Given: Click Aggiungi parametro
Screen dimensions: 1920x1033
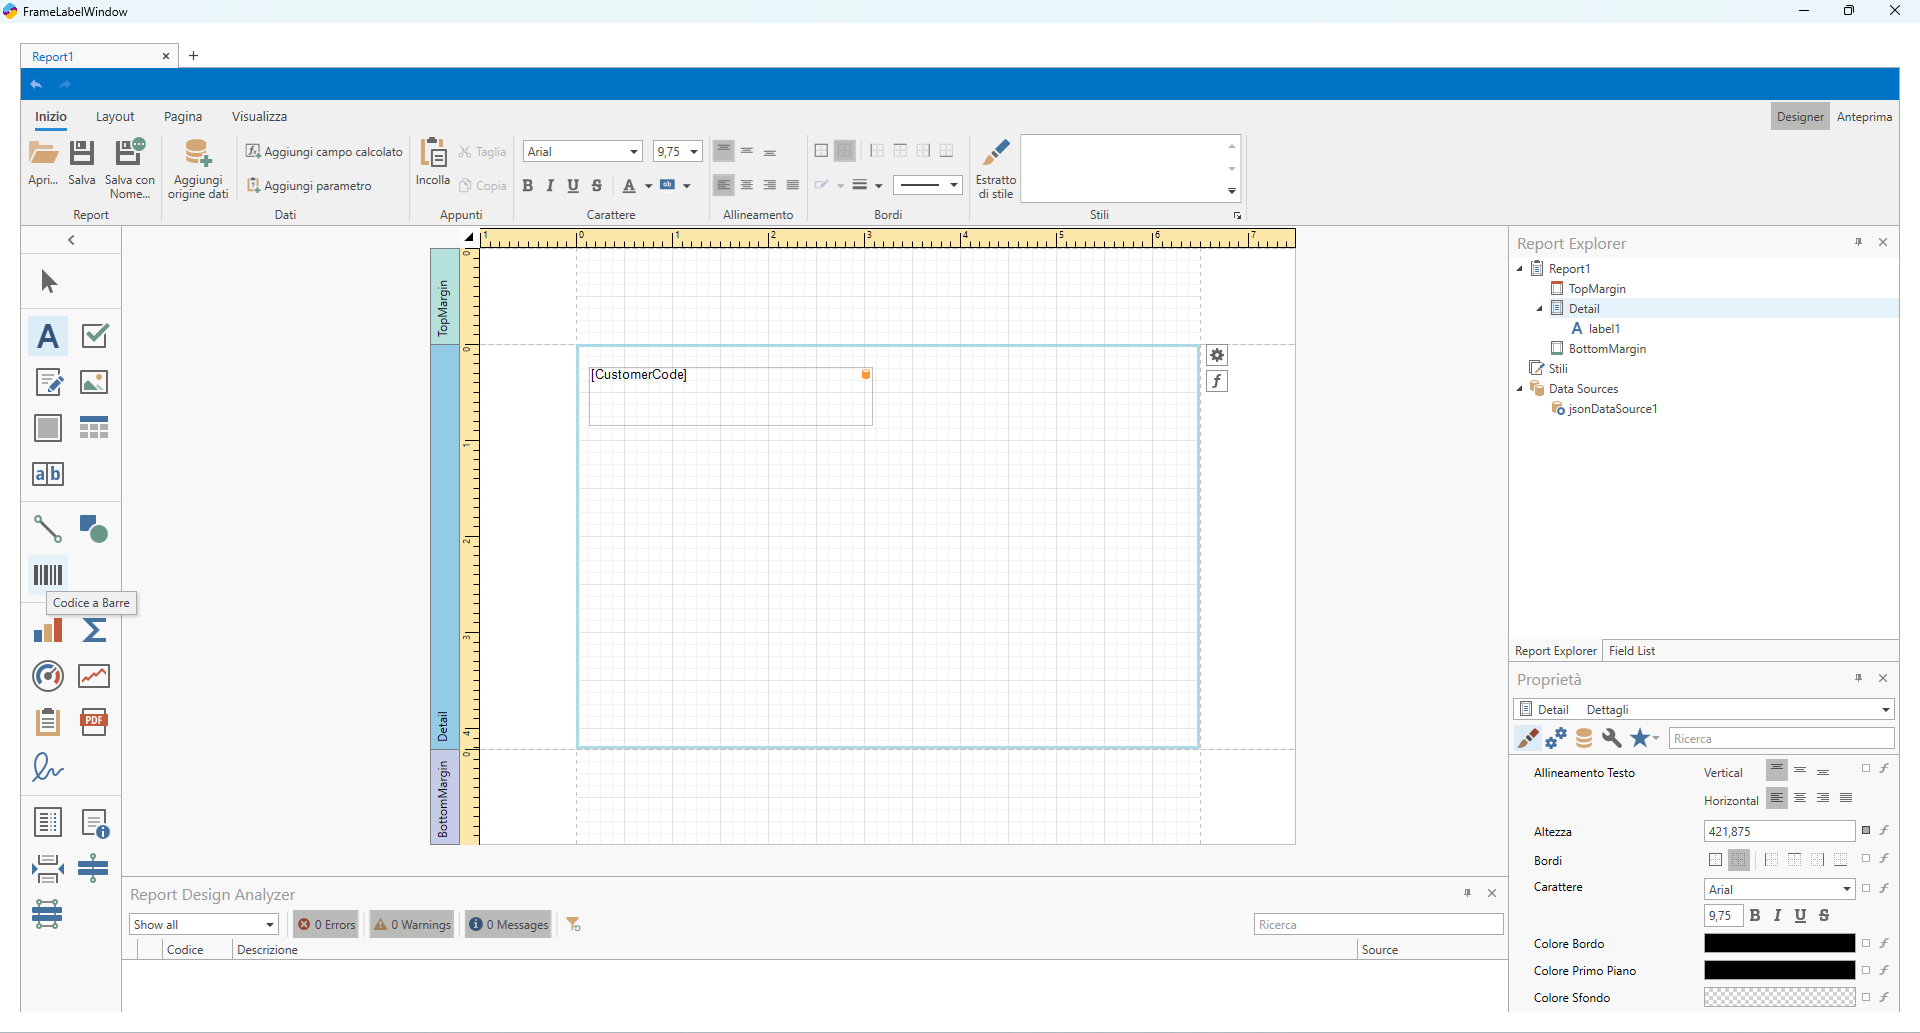Looking at the screenshot, I should coord(309,186).
